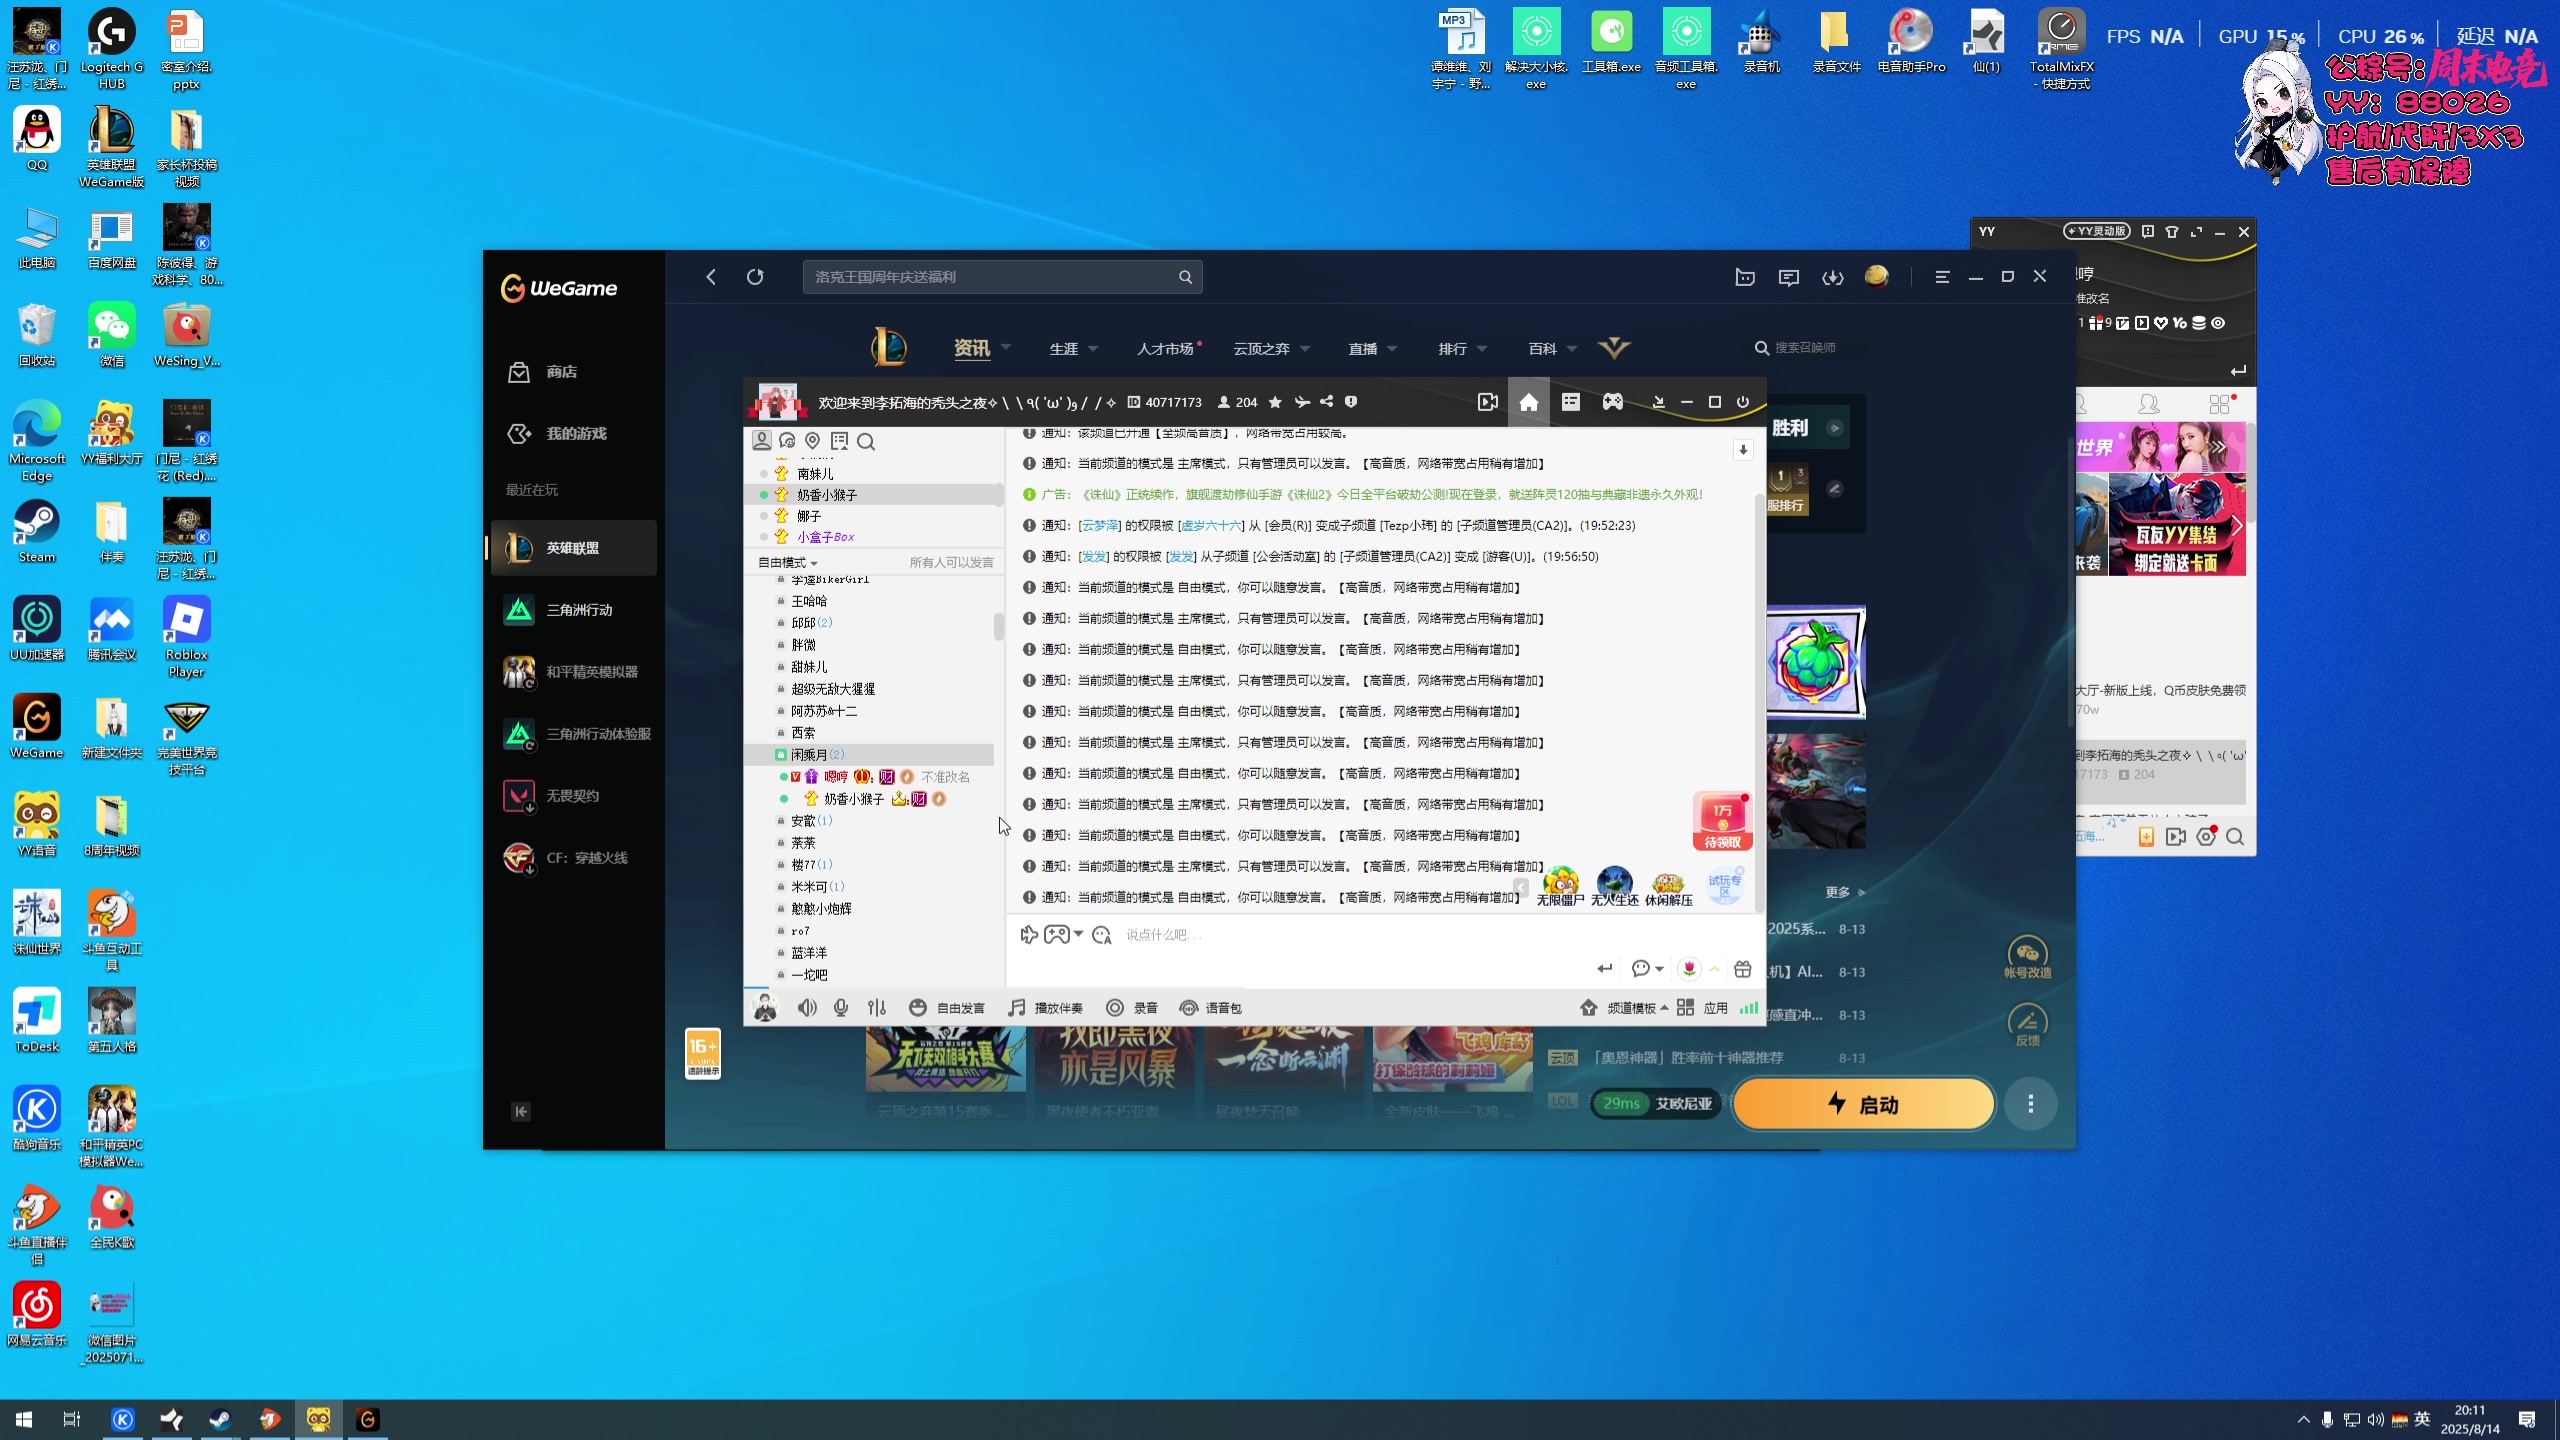
Task: Expand the flower options up arrow
Action: [1715, 968]
